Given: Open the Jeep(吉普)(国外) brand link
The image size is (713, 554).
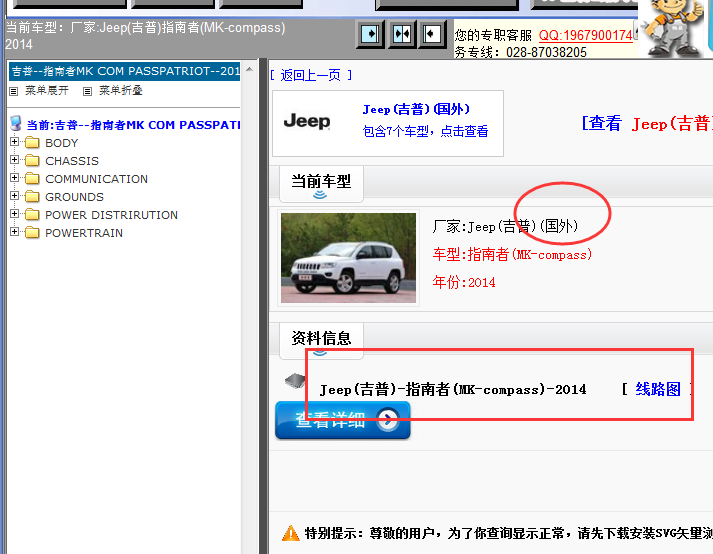Looking at the screenshot, I should click(416, 109).
